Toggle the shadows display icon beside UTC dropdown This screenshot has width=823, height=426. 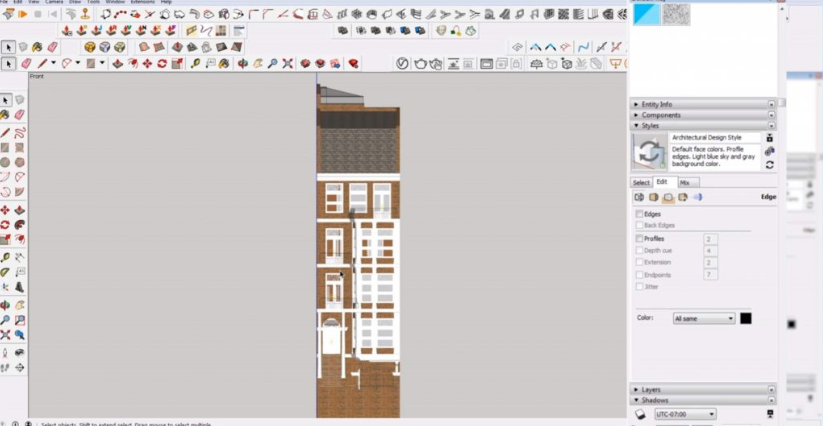tap(640, 414)
